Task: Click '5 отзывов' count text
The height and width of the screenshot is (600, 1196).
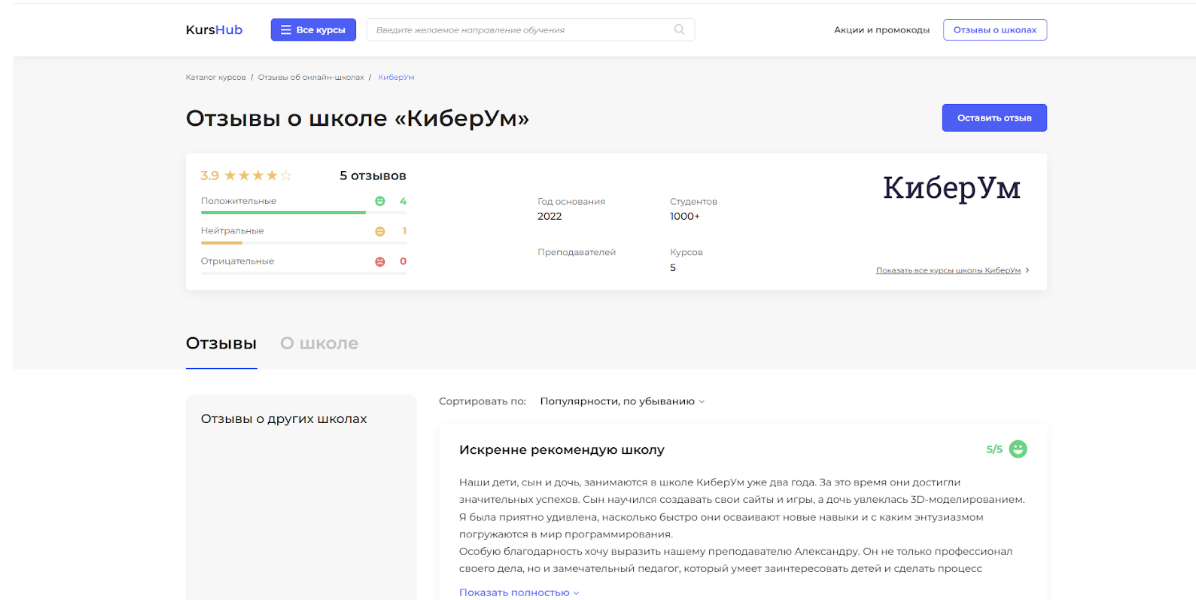Action: [x=373, y=176]
